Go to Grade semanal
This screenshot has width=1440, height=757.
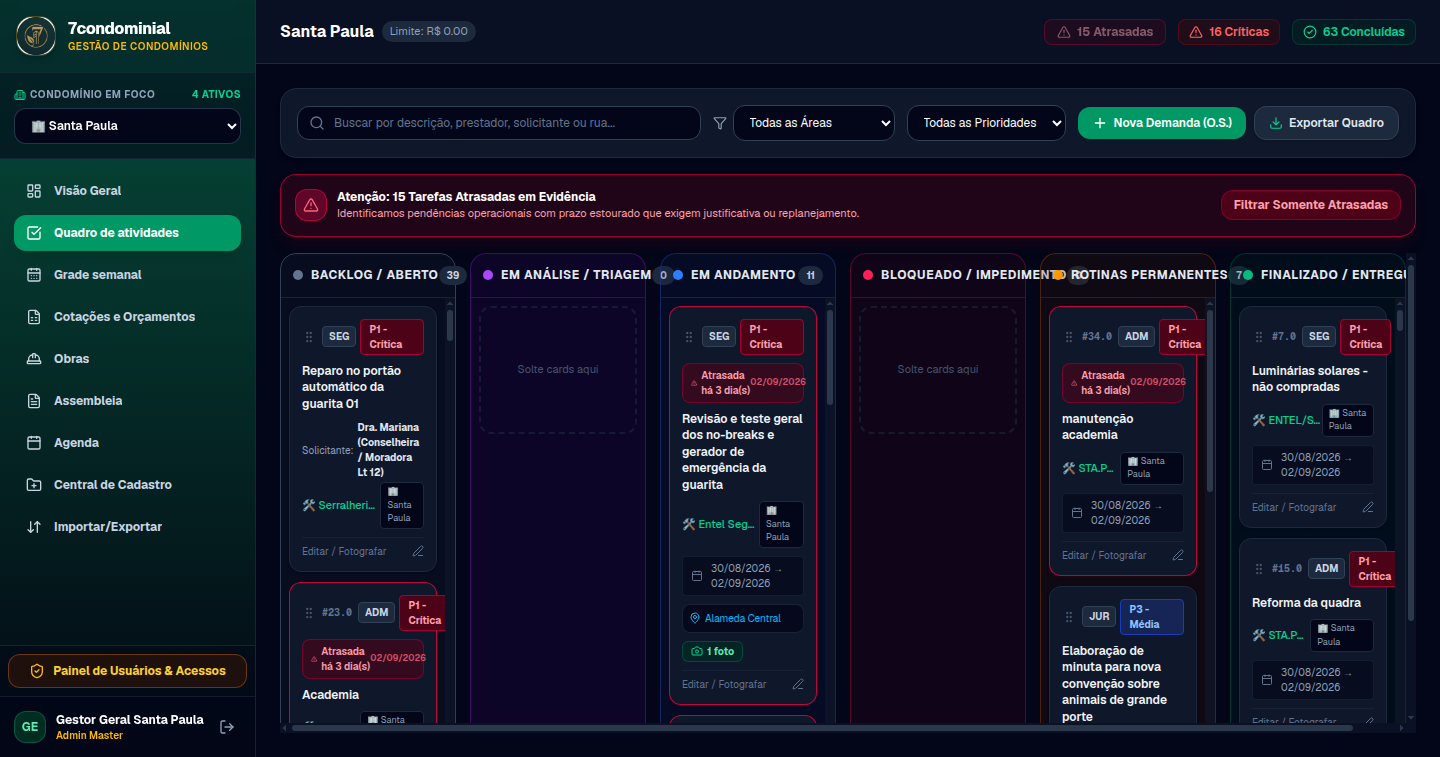pos(127,275)
